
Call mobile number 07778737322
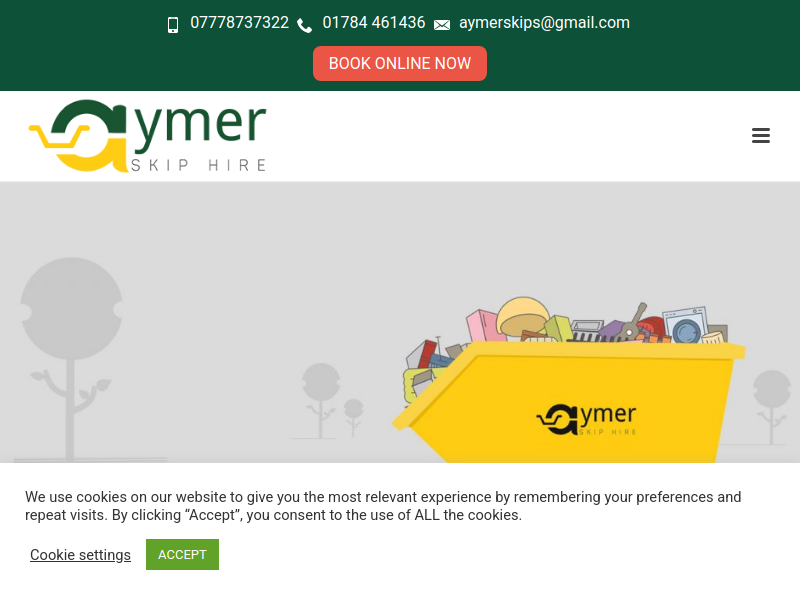point(239,23)
